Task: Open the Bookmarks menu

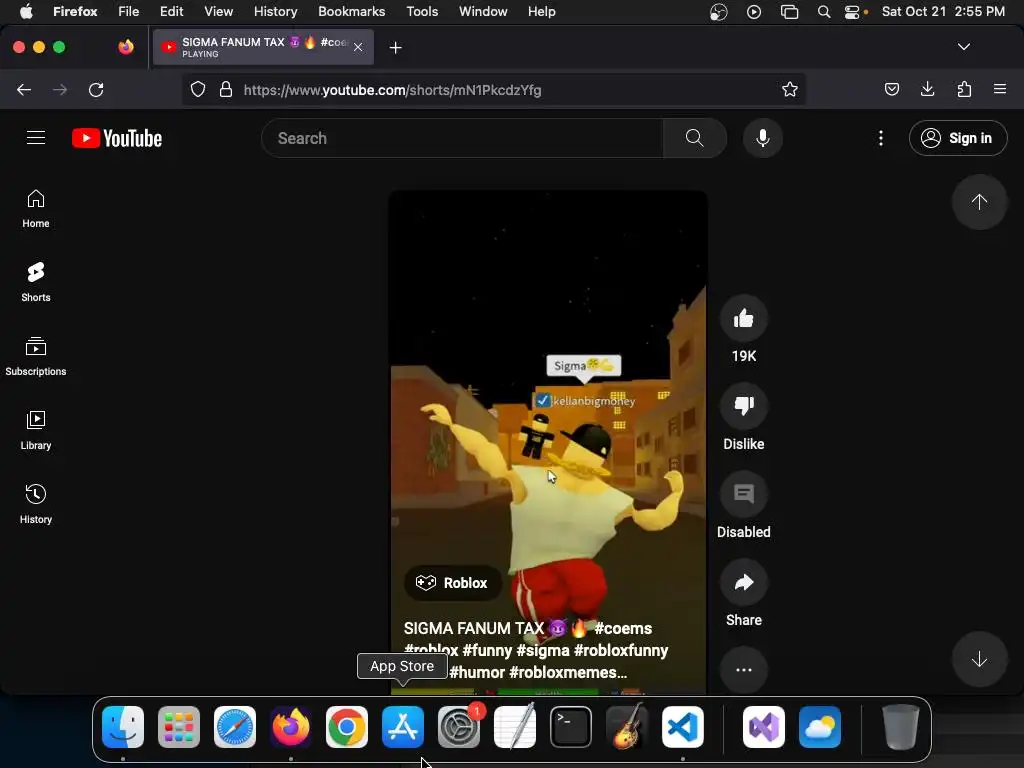Action: pyautogui.click(x=351, y=12)
